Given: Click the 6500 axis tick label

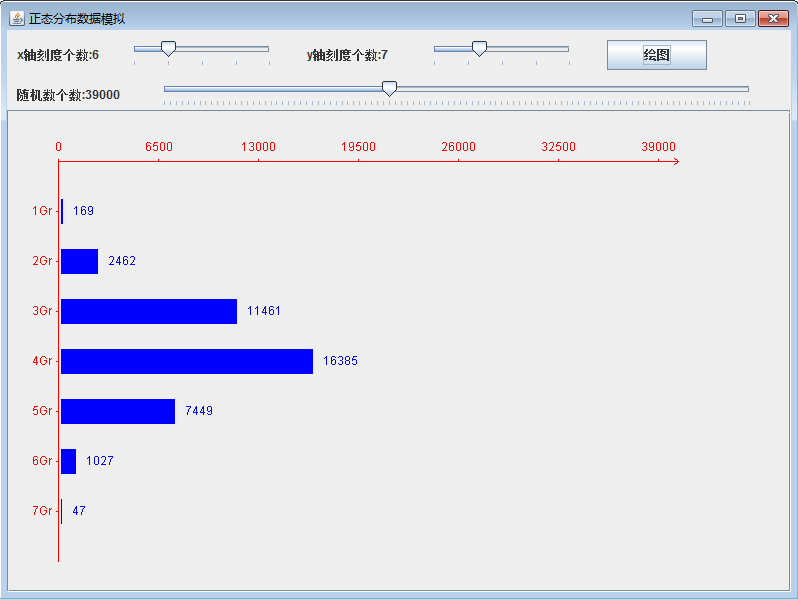Looking at the screenshot, I should pos(159,147).
